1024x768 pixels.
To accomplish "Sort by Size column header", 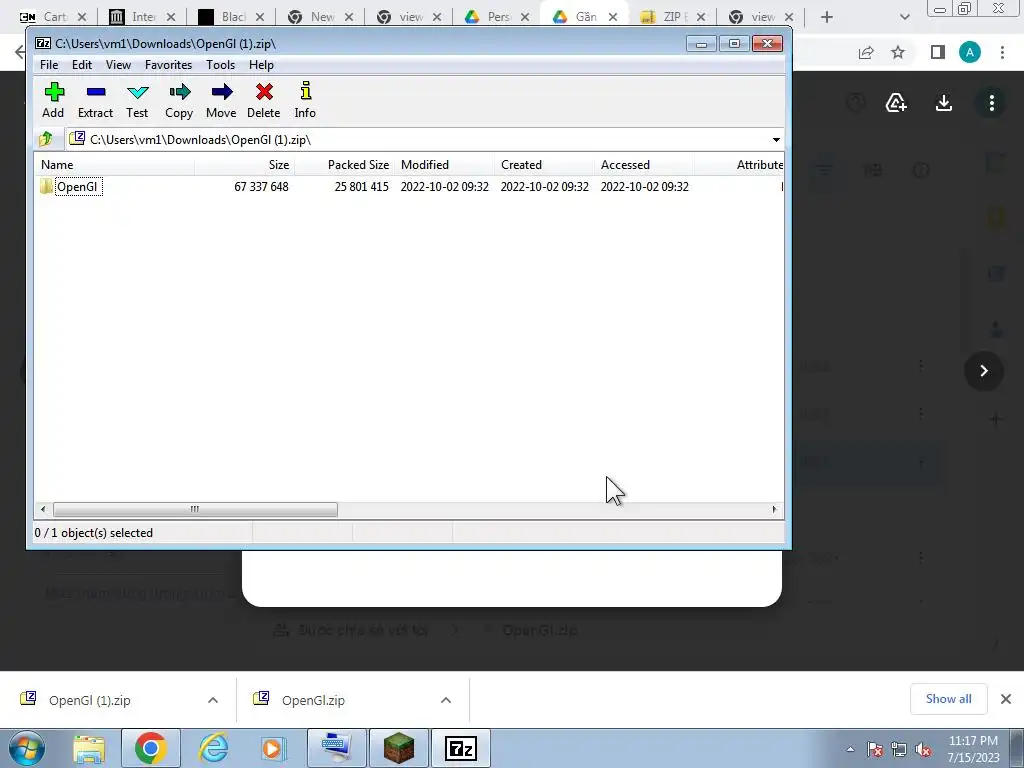I will click(244, 165).
